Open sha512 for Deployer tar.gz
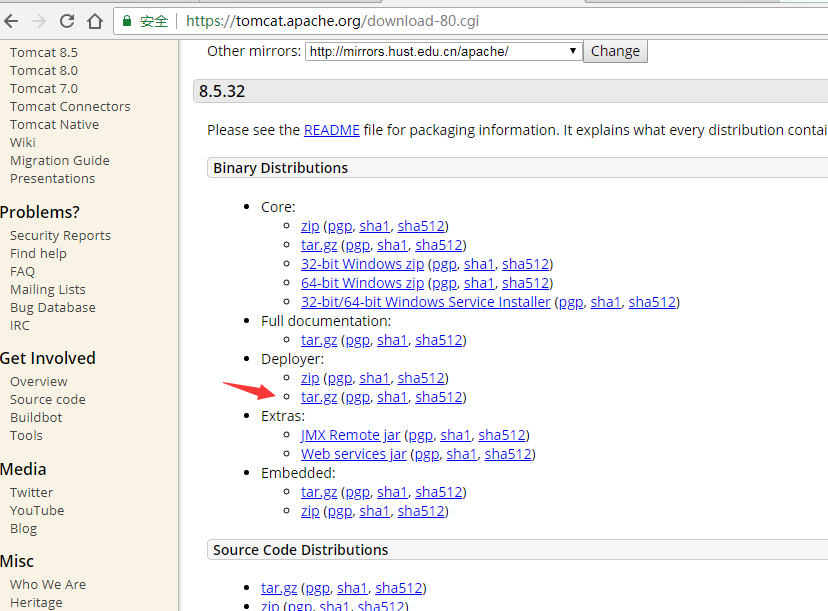This screenshot has height=611, width=828. pyautogui.click(x=439, y=397)
